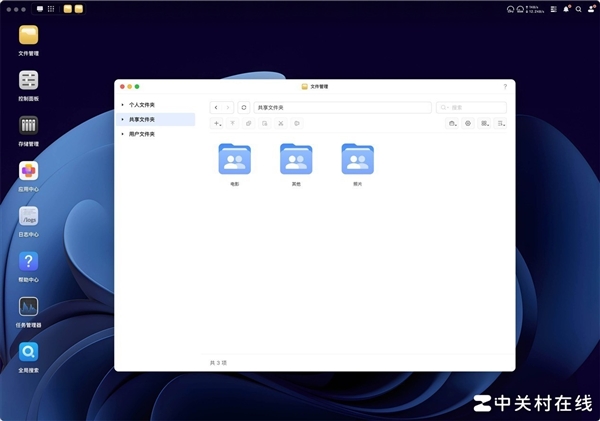Viewport: 600px width, 421px height.
Task: Click the cut scissors toolbar icon
Action: 281,123
